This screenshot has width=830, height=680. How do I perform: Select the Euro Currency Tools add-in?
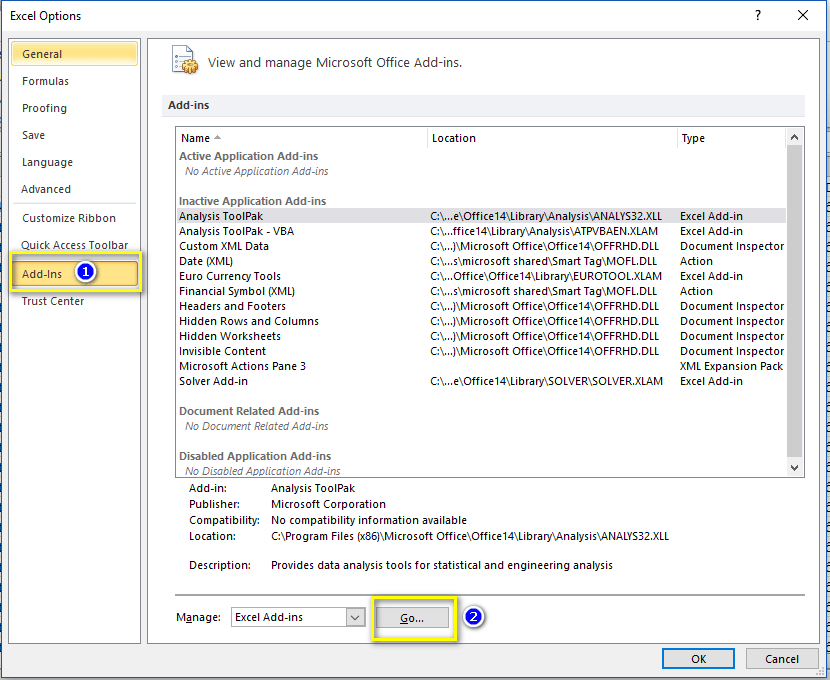(x=229, y=276)
